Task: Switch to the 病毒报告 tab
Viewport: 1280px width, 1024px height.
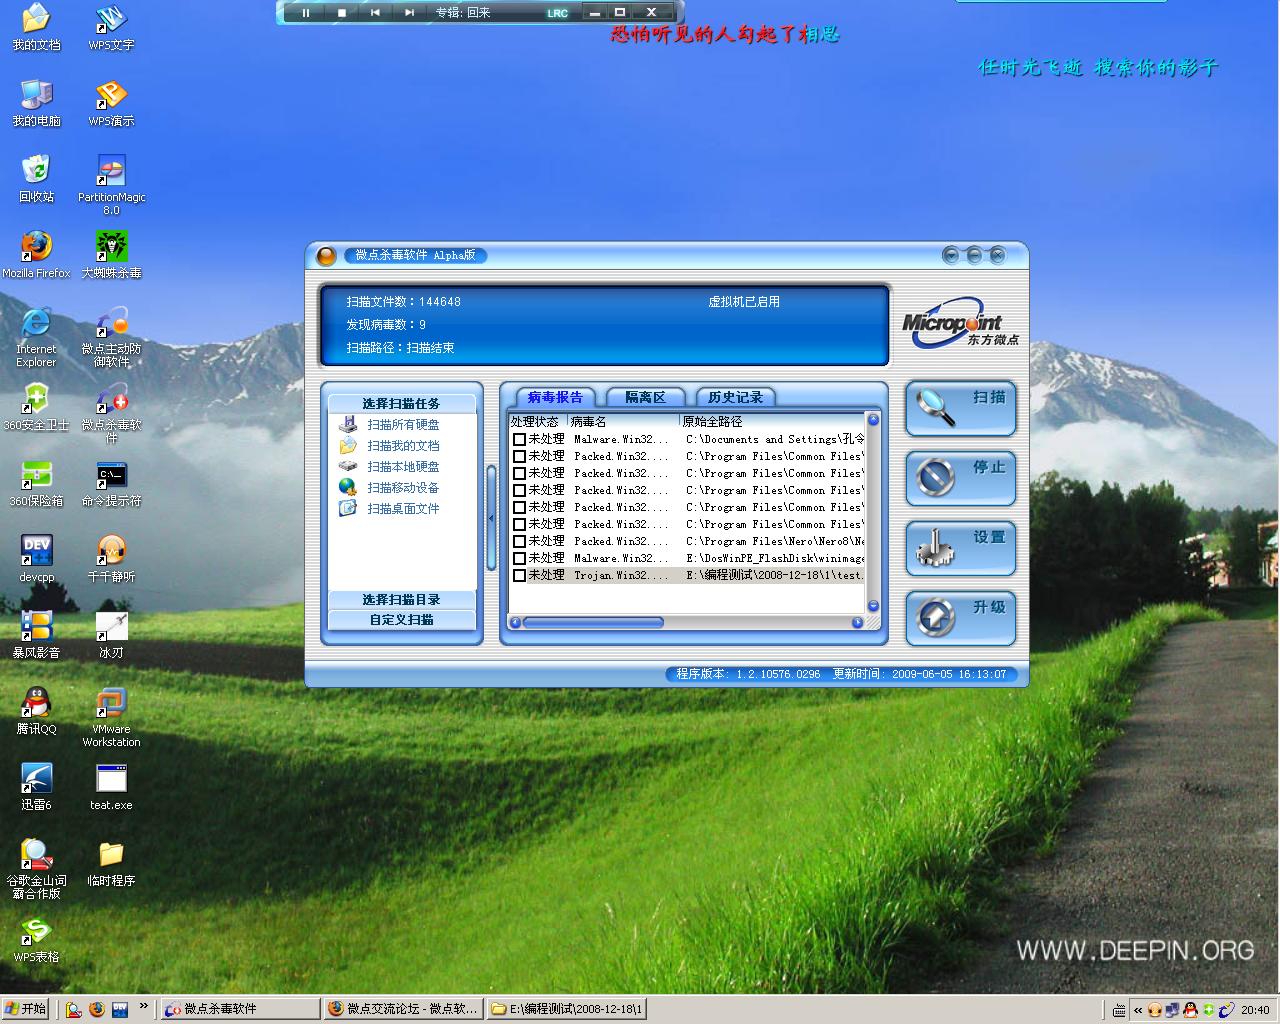Action: [555, 397]
